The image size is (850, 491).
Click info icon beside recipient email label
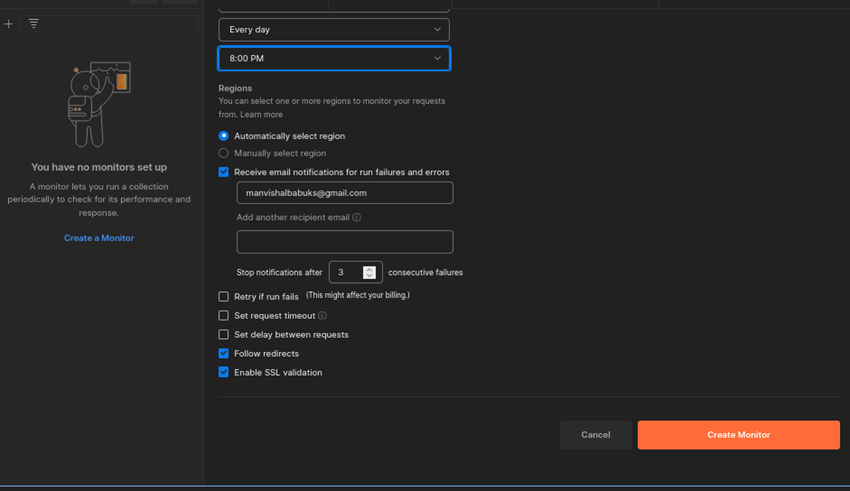pyautogui.click(x=357, y=217)
